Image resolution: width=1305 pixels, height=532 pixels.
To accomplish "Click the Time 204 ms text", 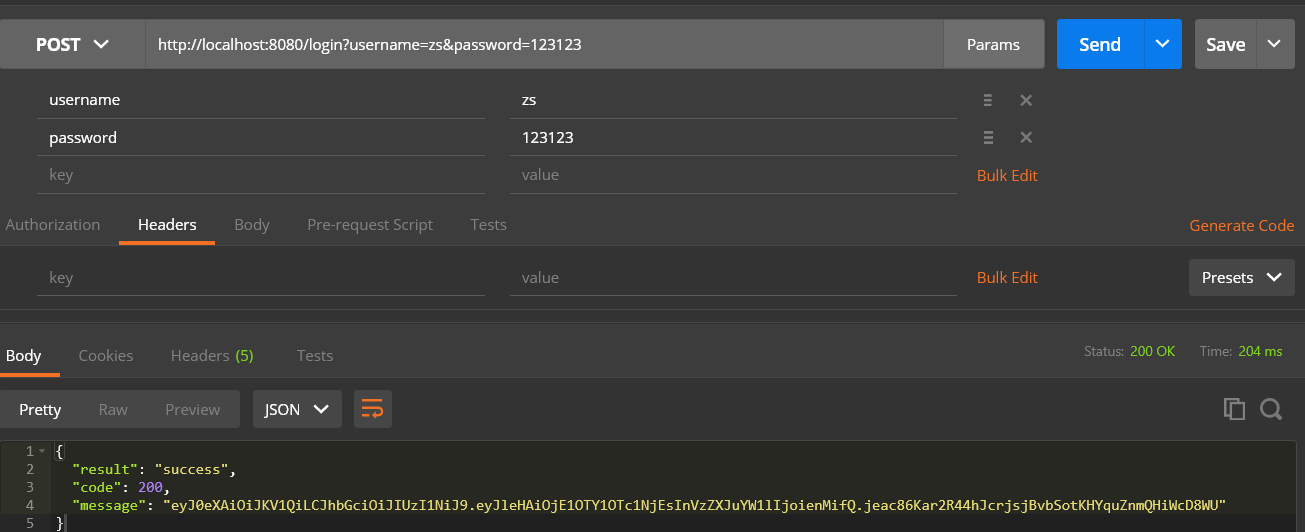I will coord(1241,352).
